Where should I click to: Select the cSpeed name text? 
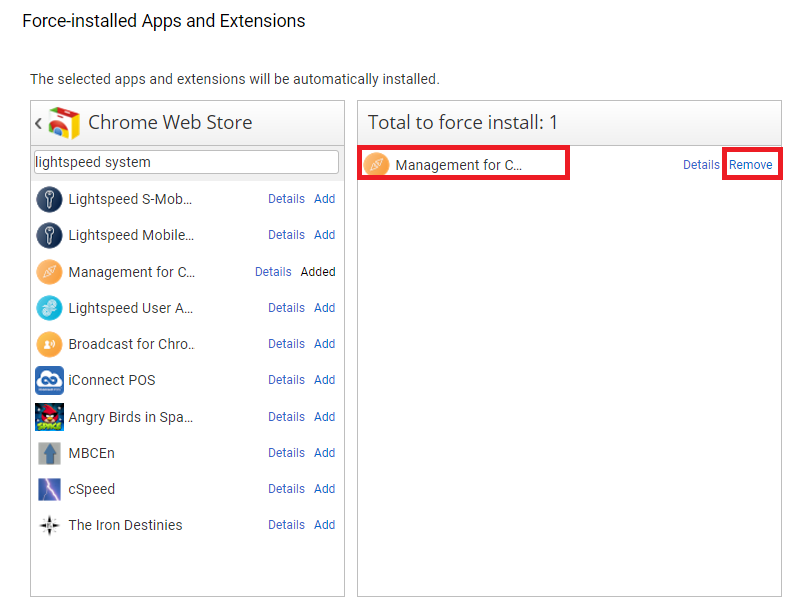point(91,489)
